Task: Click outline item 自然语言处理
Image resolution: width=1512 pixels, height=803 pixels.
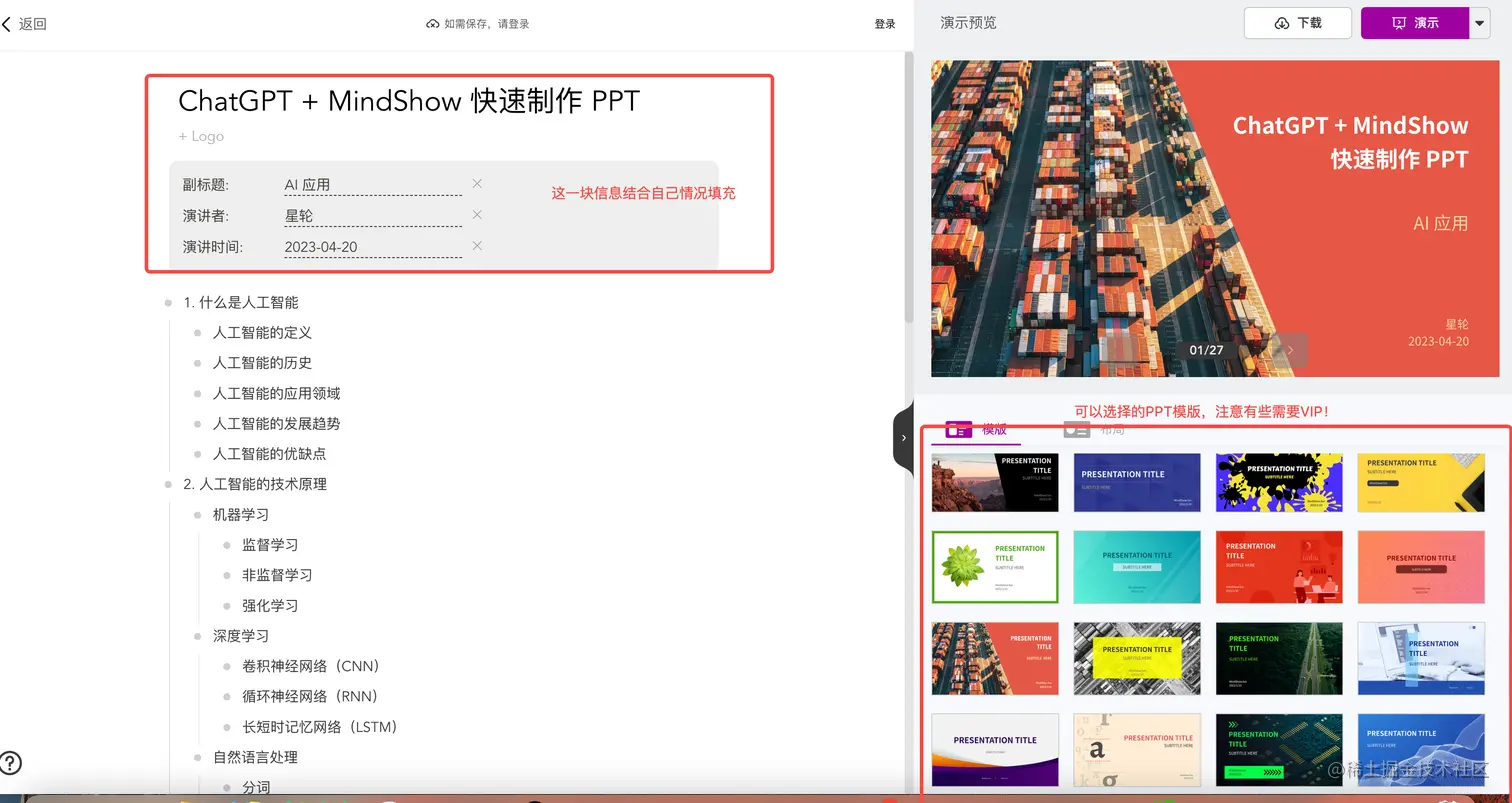Action: [255, 757]
